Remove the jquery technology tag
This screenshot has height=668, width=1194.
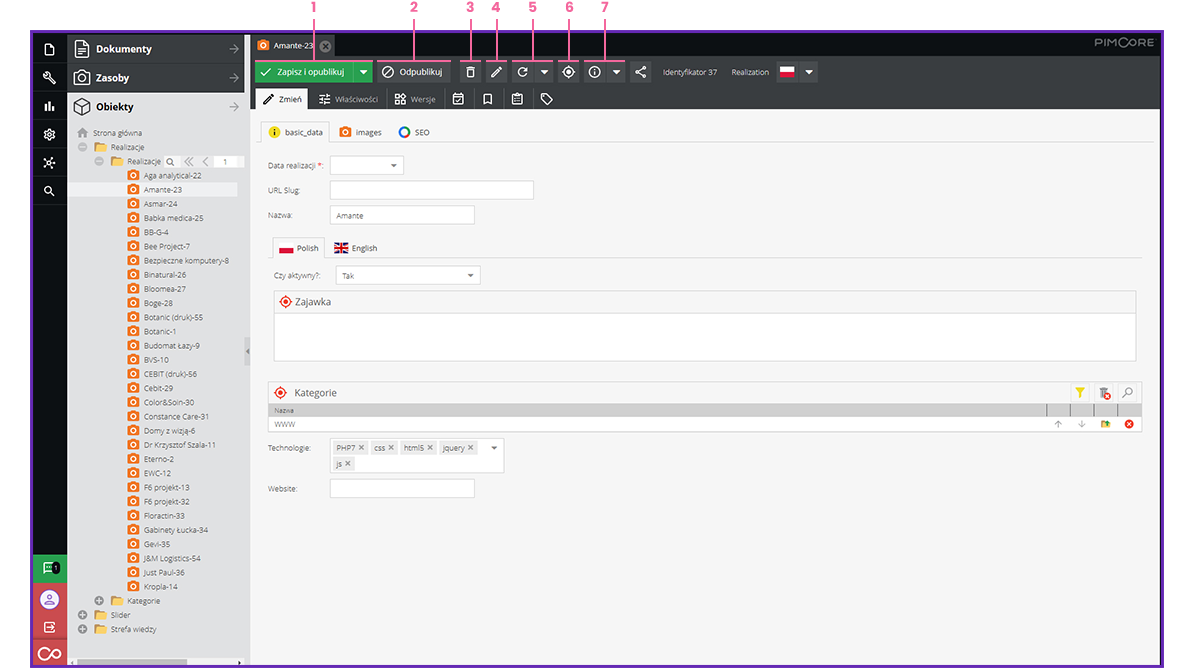coord(471,448)
